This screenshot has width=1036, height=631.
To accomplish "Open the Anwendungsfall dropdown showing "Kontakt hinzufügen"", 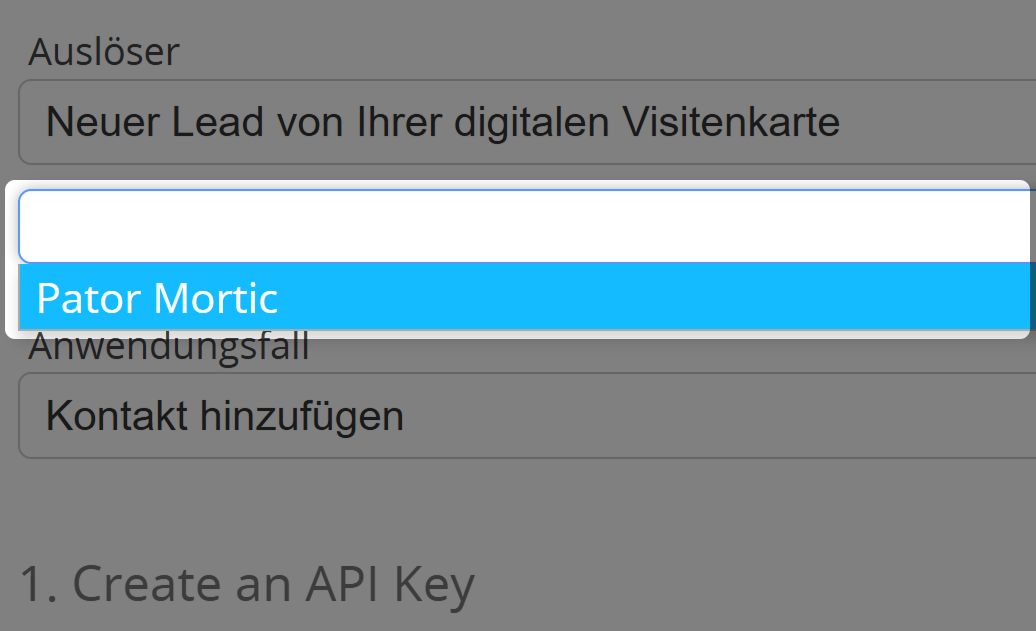I will (x=500, y=415).
